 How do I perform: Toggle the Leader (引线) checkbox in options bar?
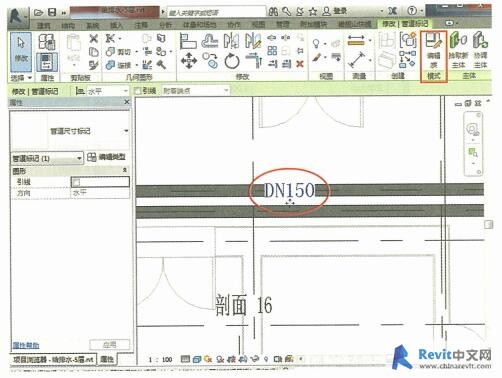(x=137, y=91)
